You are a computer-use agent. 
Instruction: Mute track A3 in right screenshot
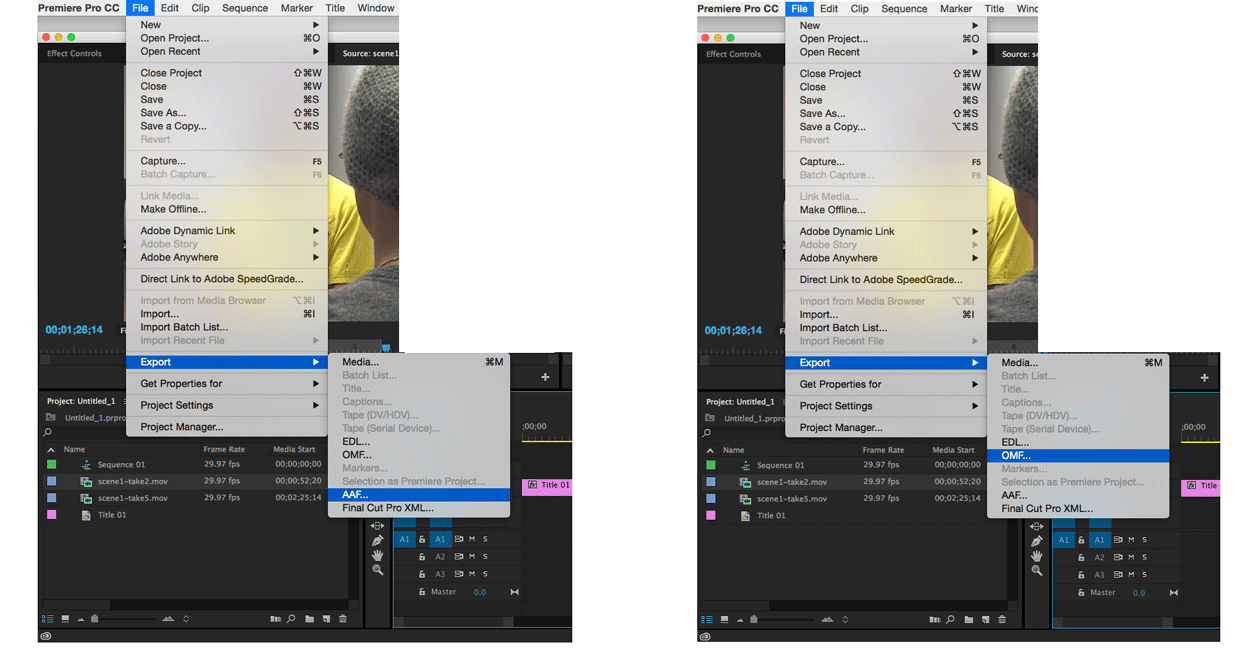pos(1131,575)
